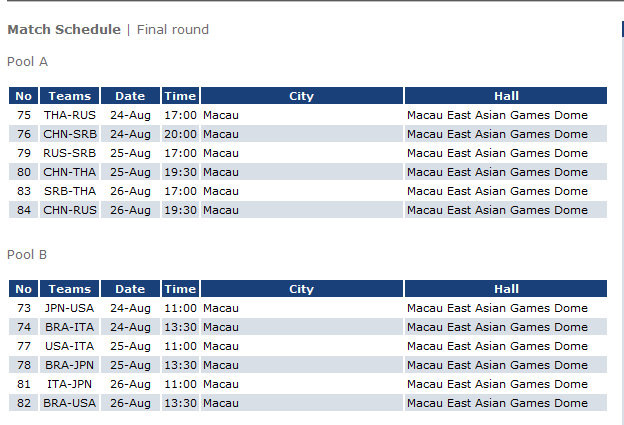Click match number 77 USA-ITA
624x425 pixels.
click(24, 346)
